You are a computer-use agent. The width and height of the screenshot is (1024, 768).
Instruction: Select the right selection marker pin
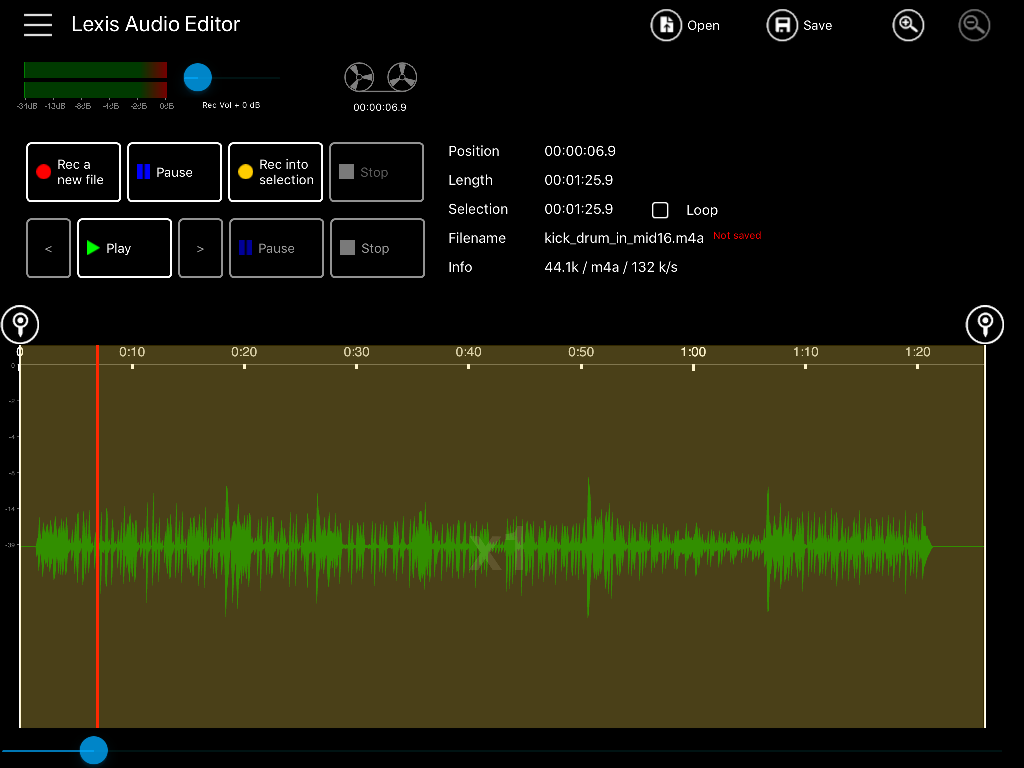click(985, 324)
